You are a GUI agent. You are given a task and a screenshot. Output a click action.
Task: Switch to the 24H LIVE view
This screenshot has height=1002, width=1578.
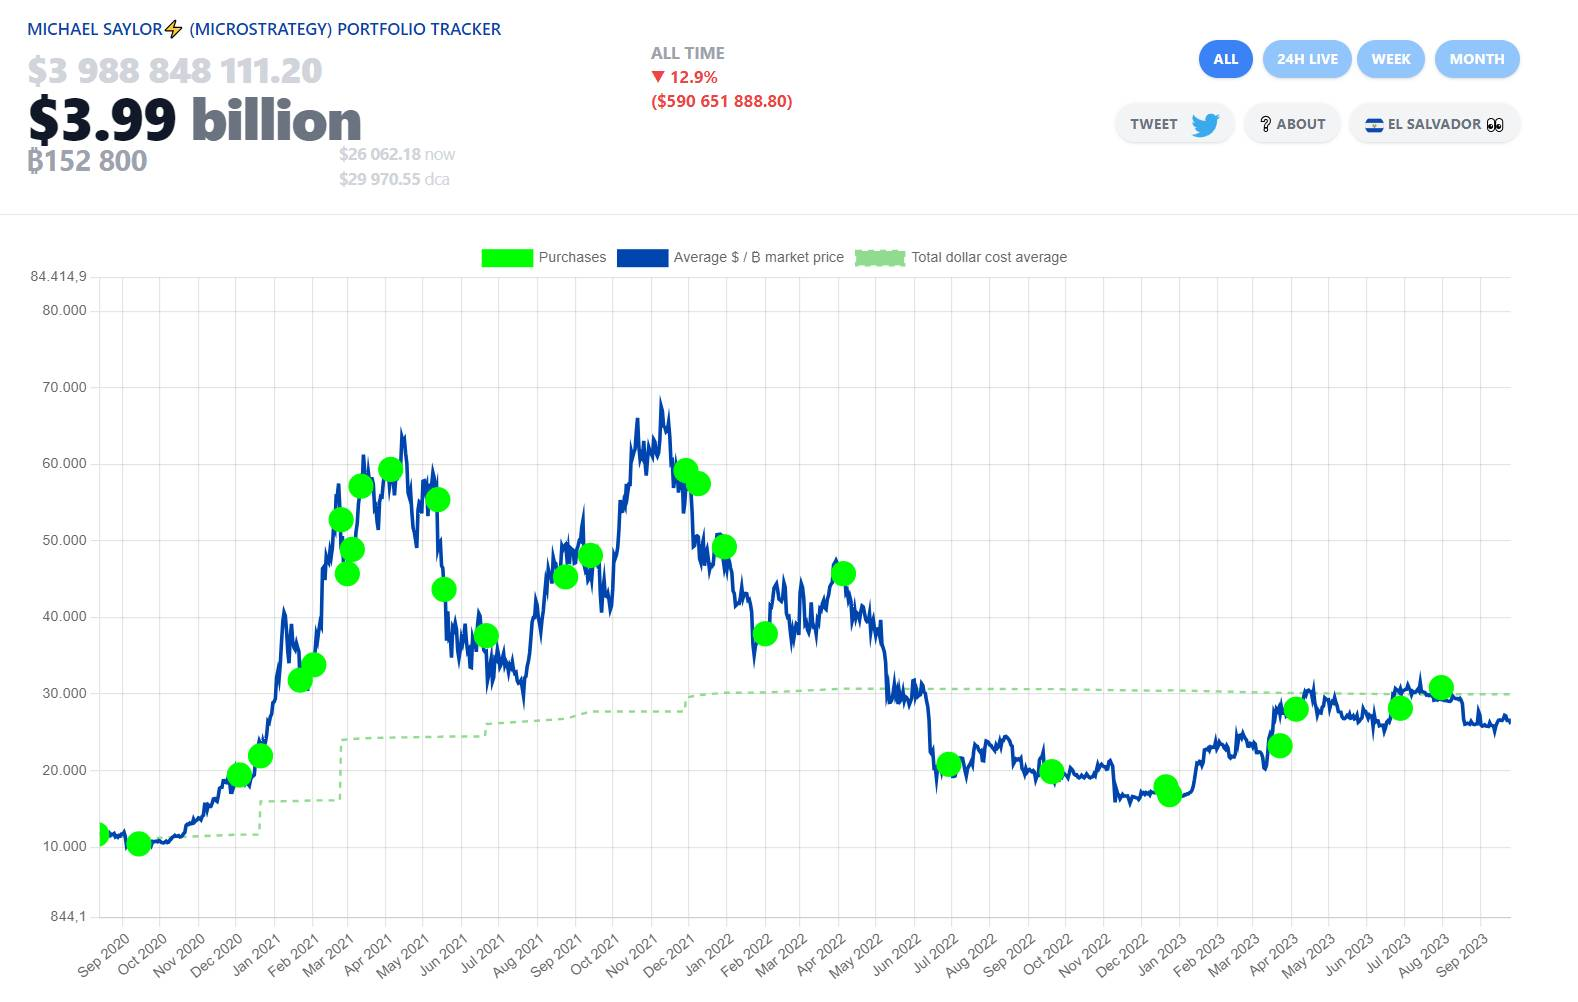[x=1307, y=59]
